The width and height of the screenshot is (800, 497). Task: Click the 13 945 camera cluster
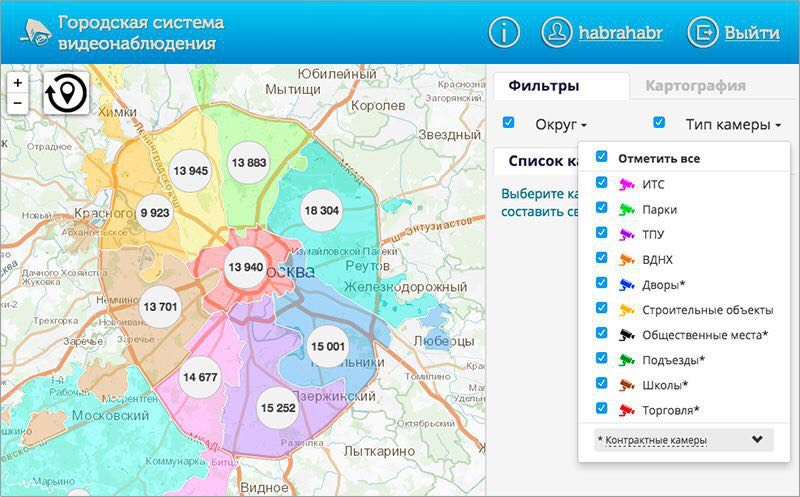coord(191,170)
